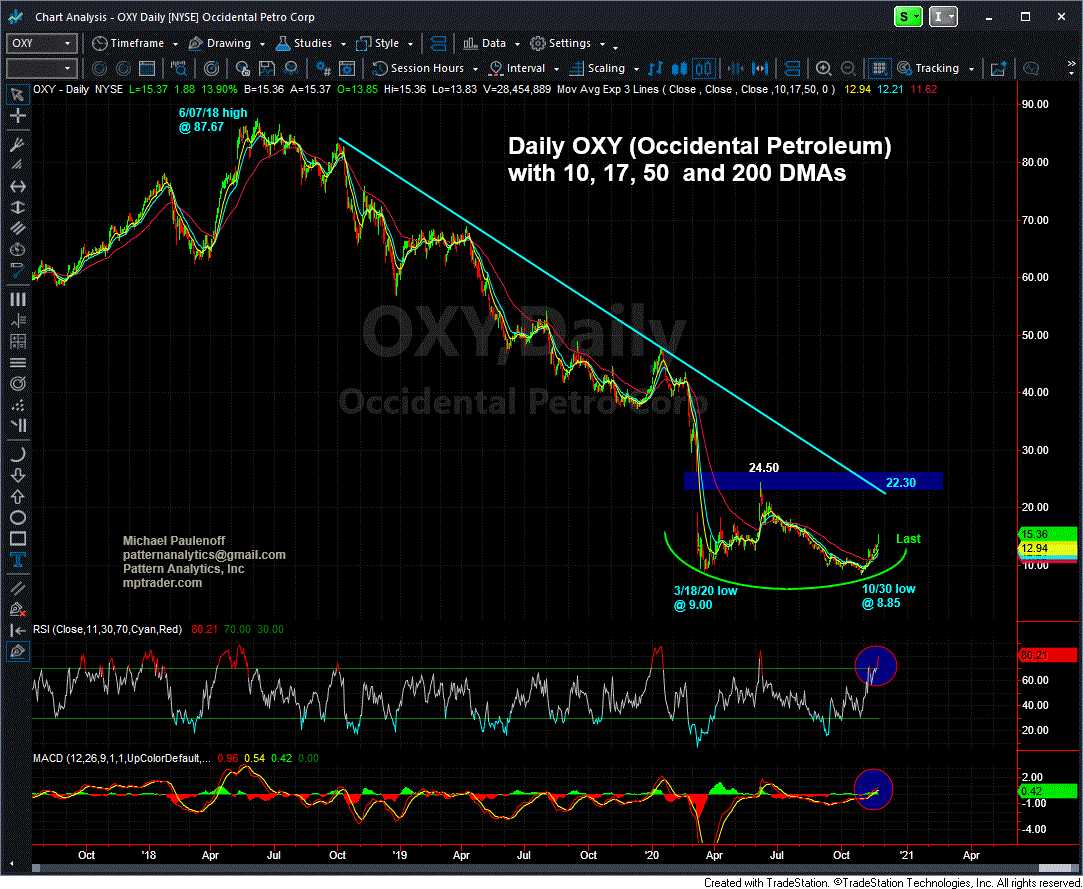
Task: Click the cyan descending trendline
Action: pos(611,316)
